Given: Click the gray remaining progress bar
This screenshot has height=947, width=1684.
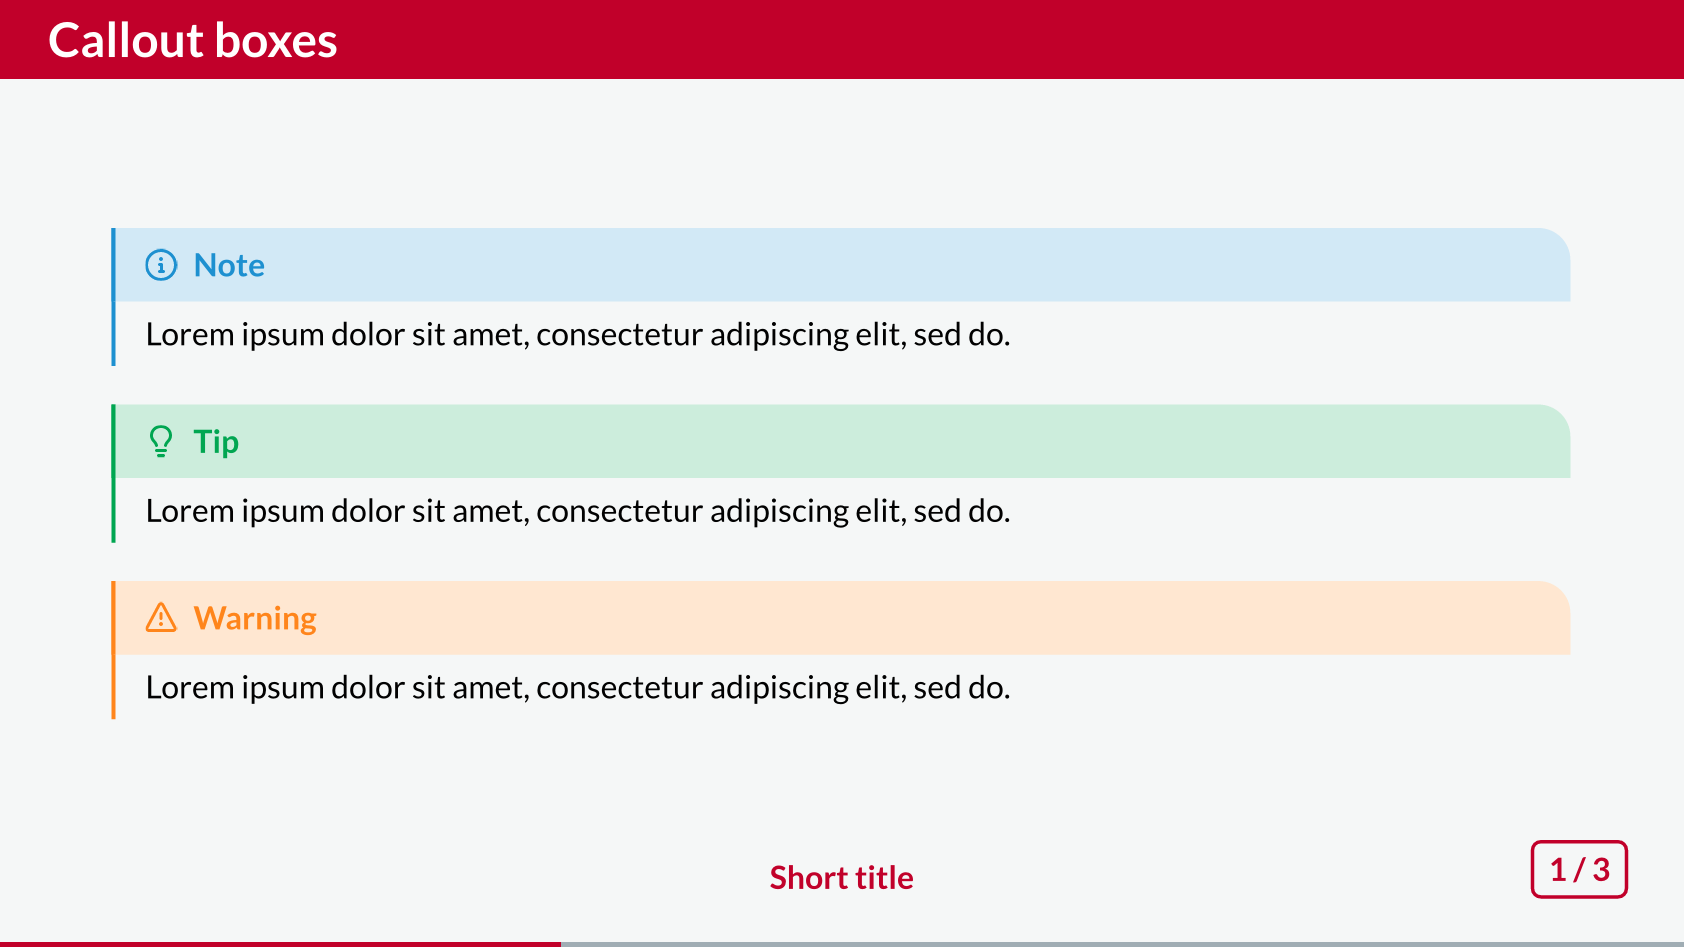Looking at the screenshot, I should 1122,944.
